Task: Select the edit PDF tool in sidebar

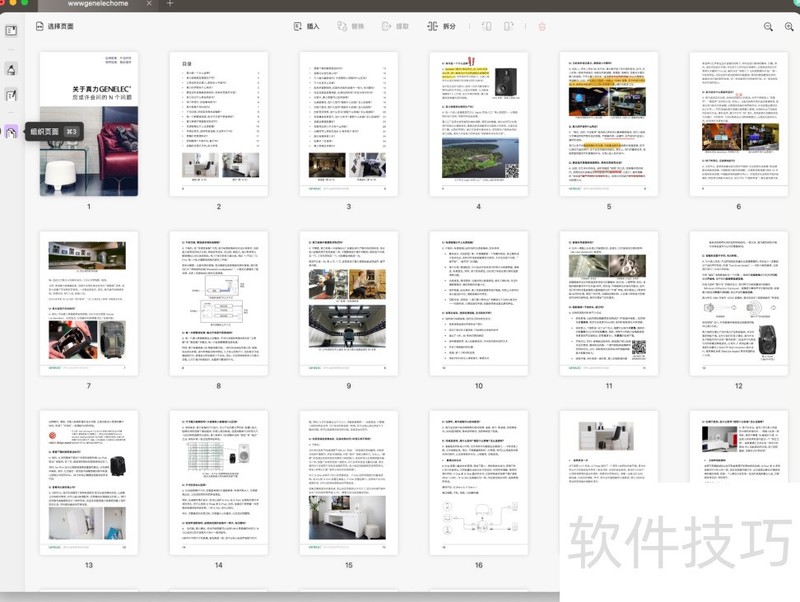Action: 12,96
